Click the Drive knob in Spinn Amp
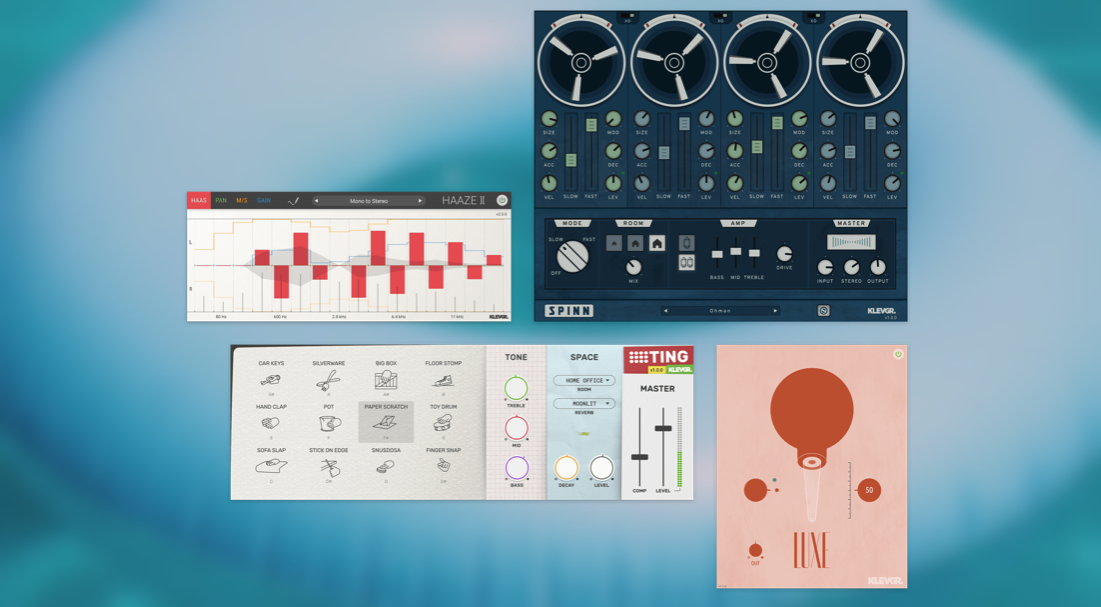This screenshot has width=1101, height=607. coord(784,254)
